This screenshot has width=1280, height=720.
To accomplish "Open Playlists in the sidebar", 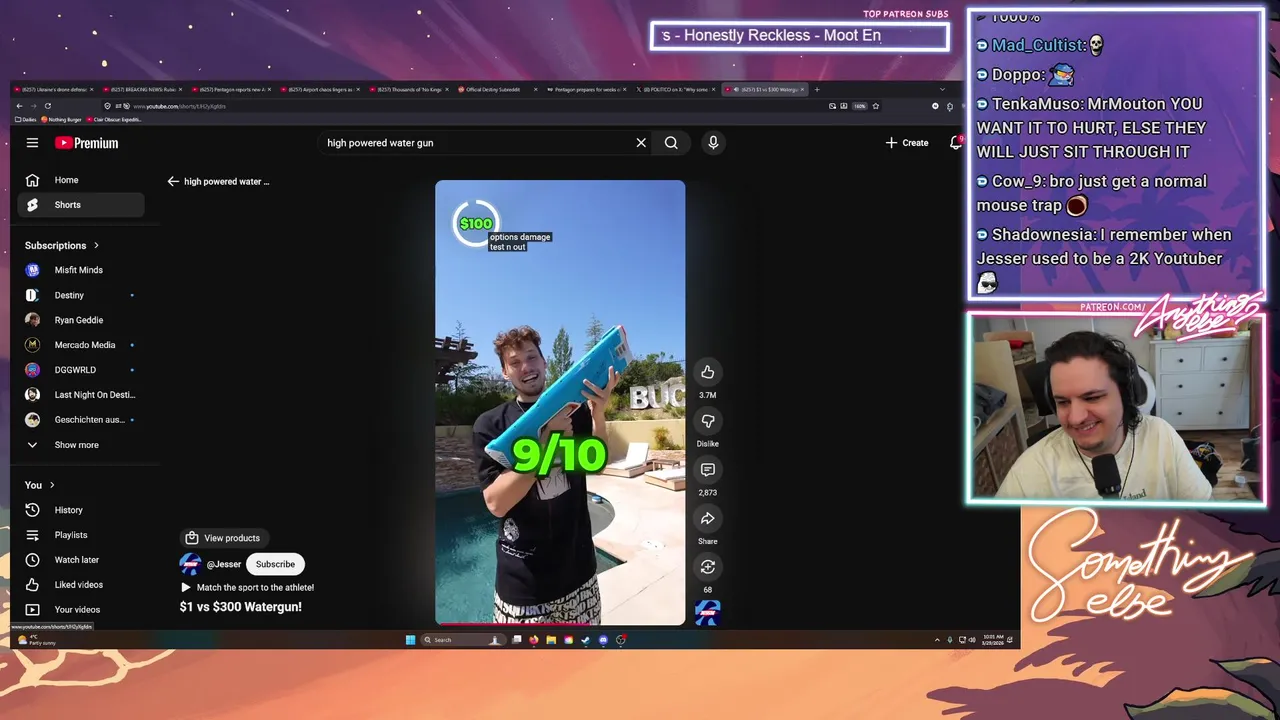I will point(81,535).
